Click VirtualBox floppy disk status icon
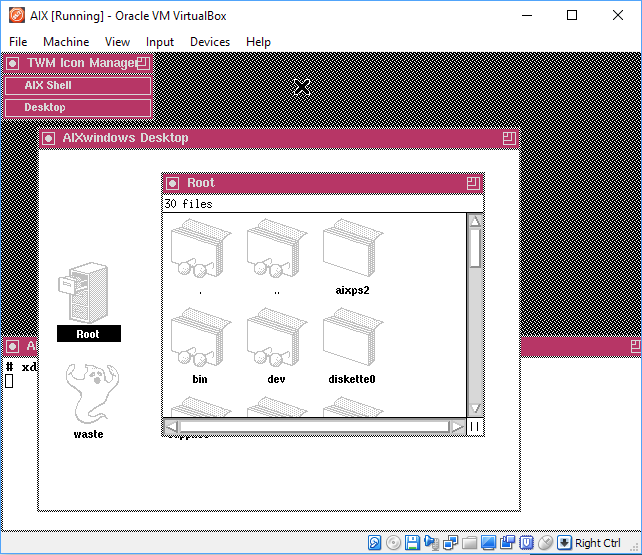 coord(412,543)
